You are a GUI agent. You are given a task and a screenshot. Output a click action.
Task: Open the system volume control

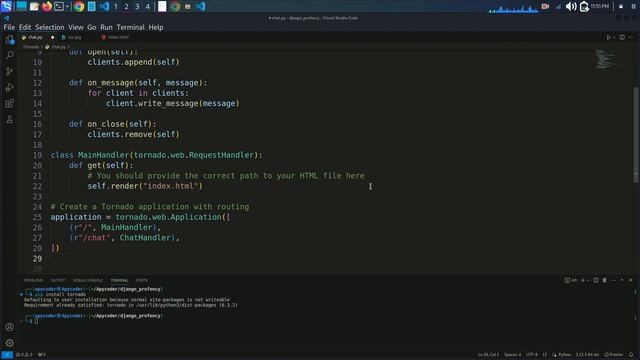tap(571, 7)
